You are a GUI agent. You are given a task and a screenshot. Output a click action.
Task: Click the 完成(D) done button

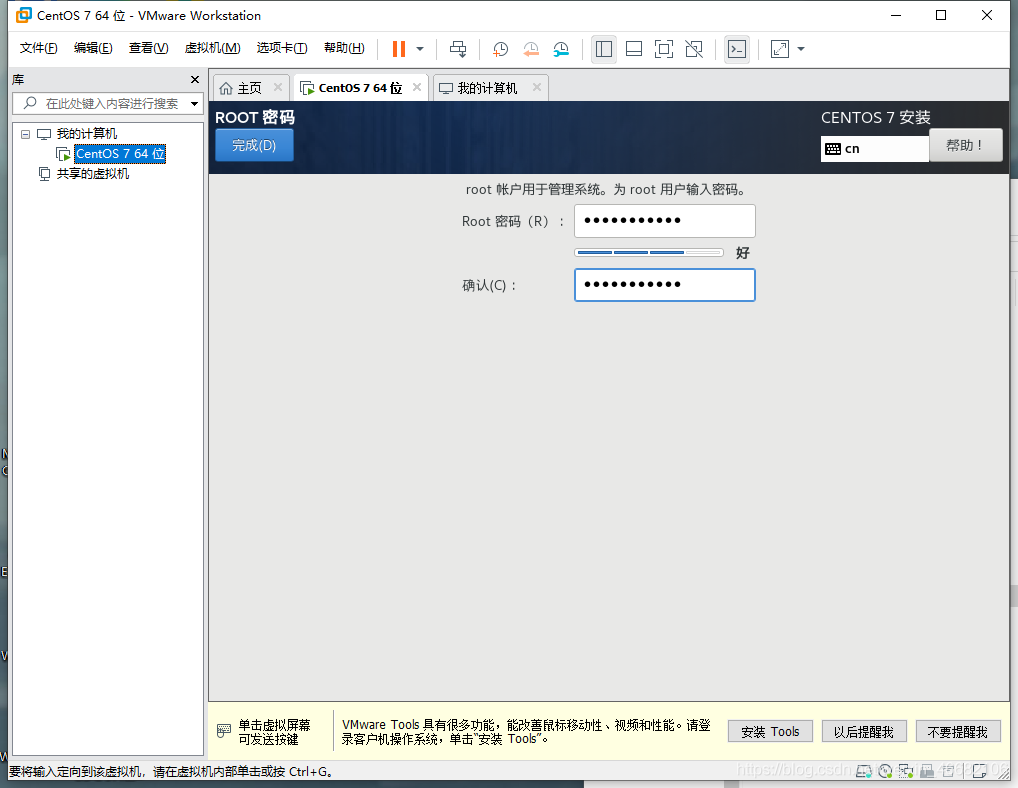(x=254, y=145)
